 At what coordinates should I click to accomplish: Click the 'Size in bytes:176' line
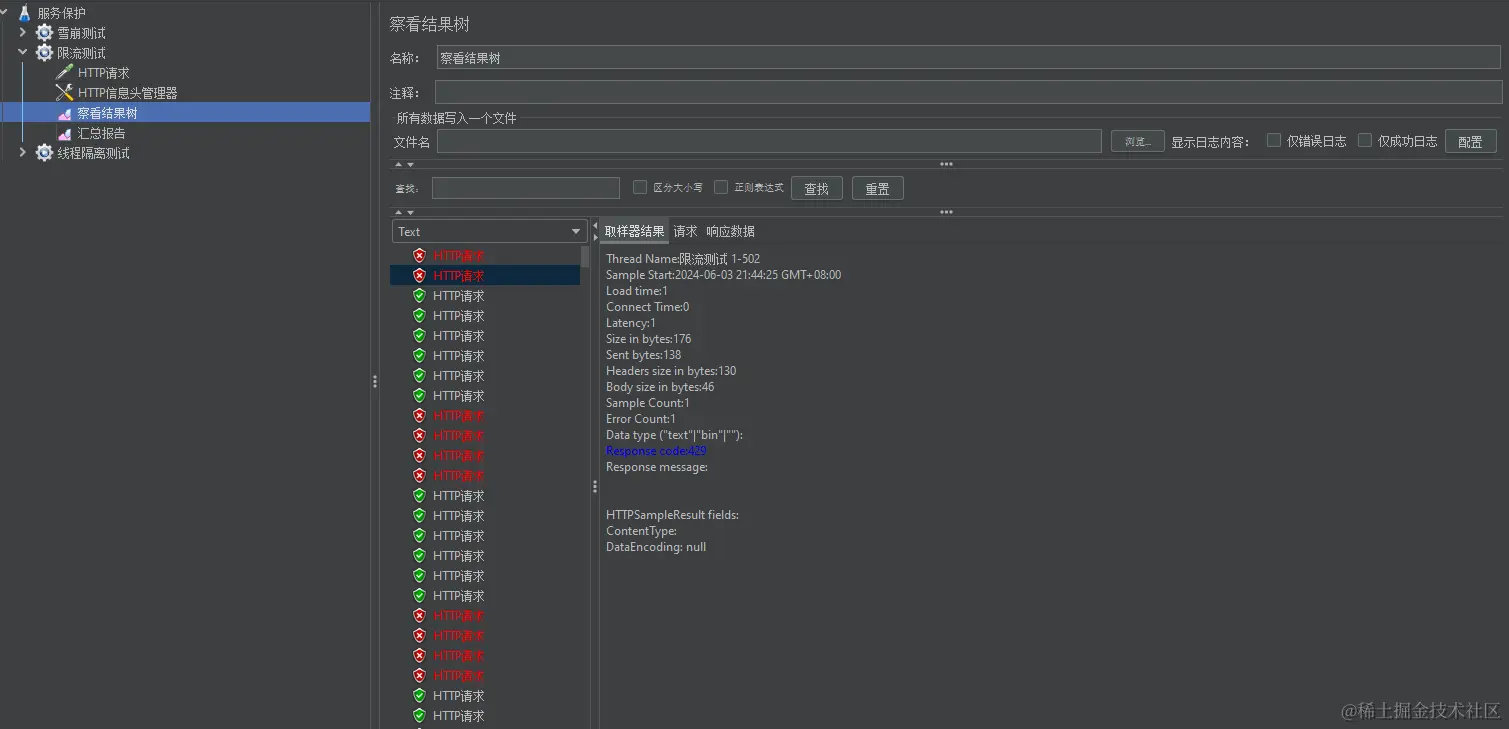pyautogui.click(x=648, y=339)
